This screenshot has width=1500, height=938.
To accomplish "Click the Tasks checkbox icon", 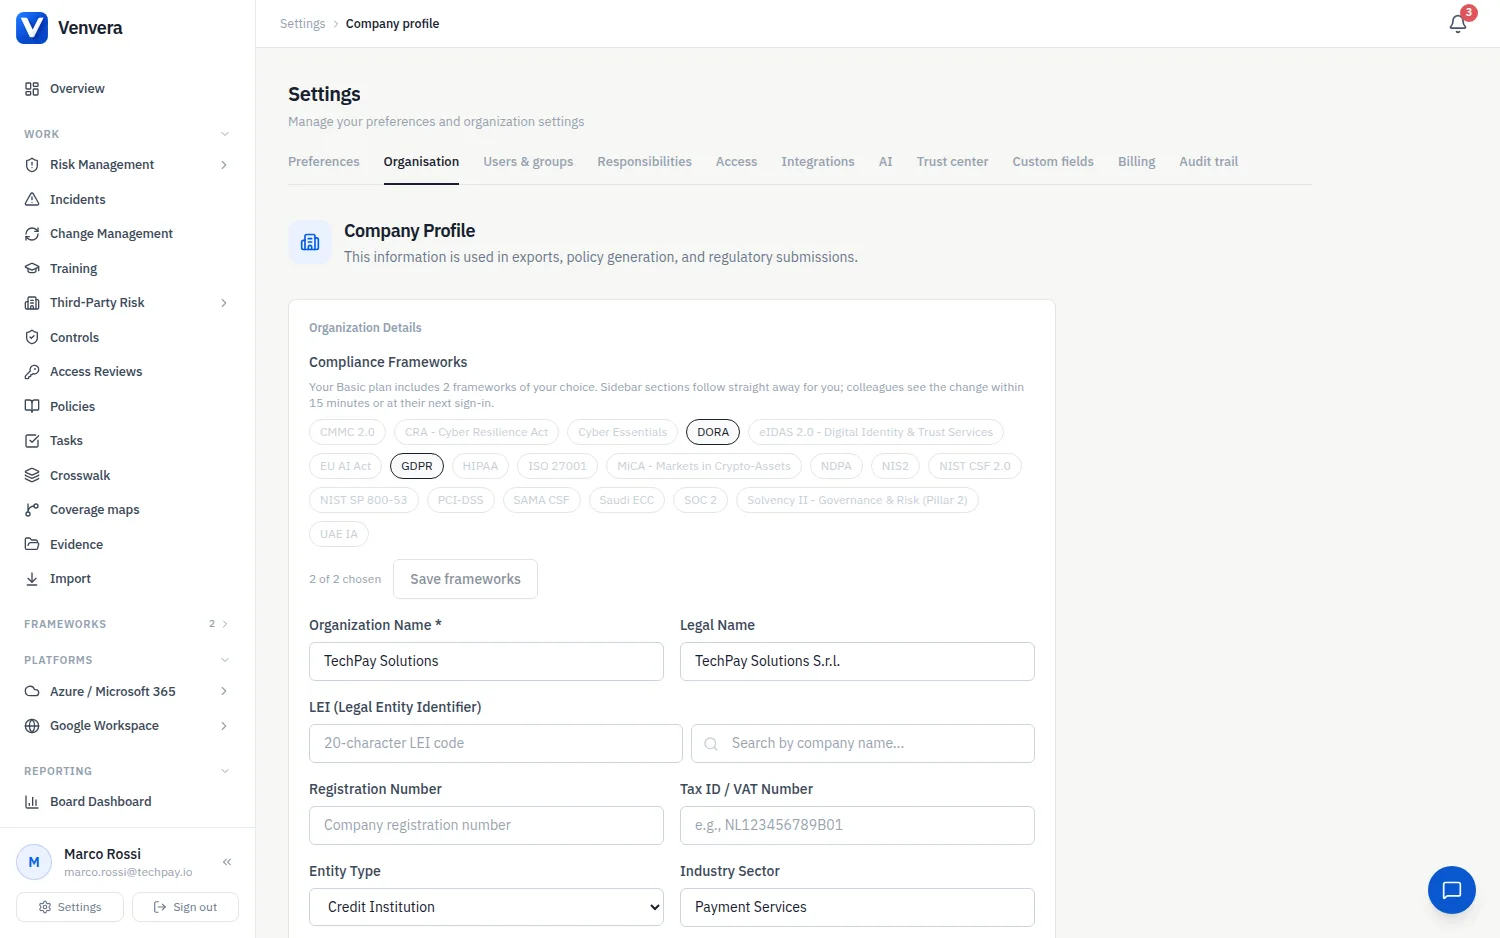I will pos(32,441).
